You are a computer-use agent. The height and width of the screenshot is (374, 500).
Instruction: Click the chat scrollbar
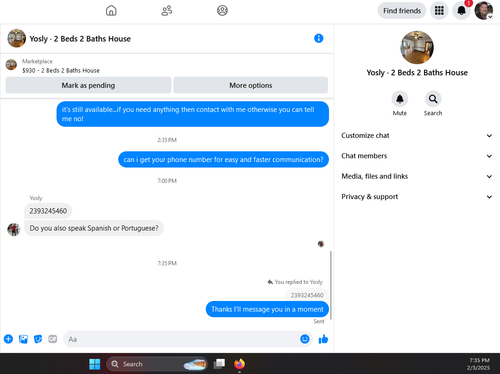[x=331, y=285]
